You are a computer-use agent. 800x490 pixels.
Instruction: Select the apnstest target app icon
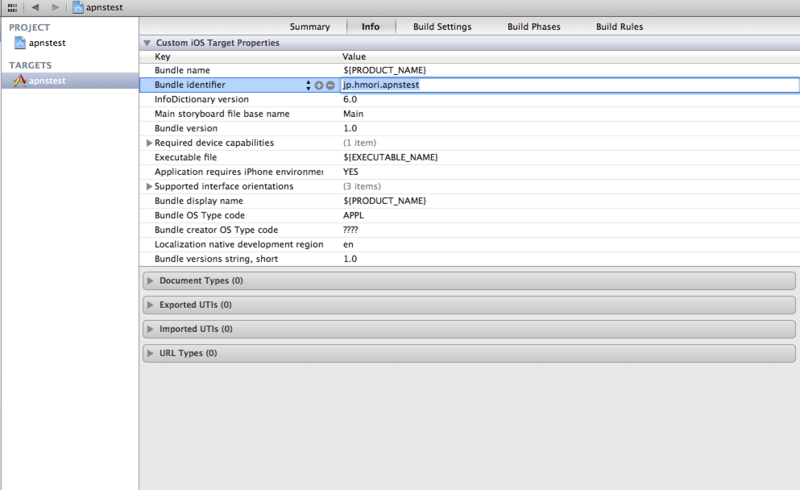tap(19, 81)
